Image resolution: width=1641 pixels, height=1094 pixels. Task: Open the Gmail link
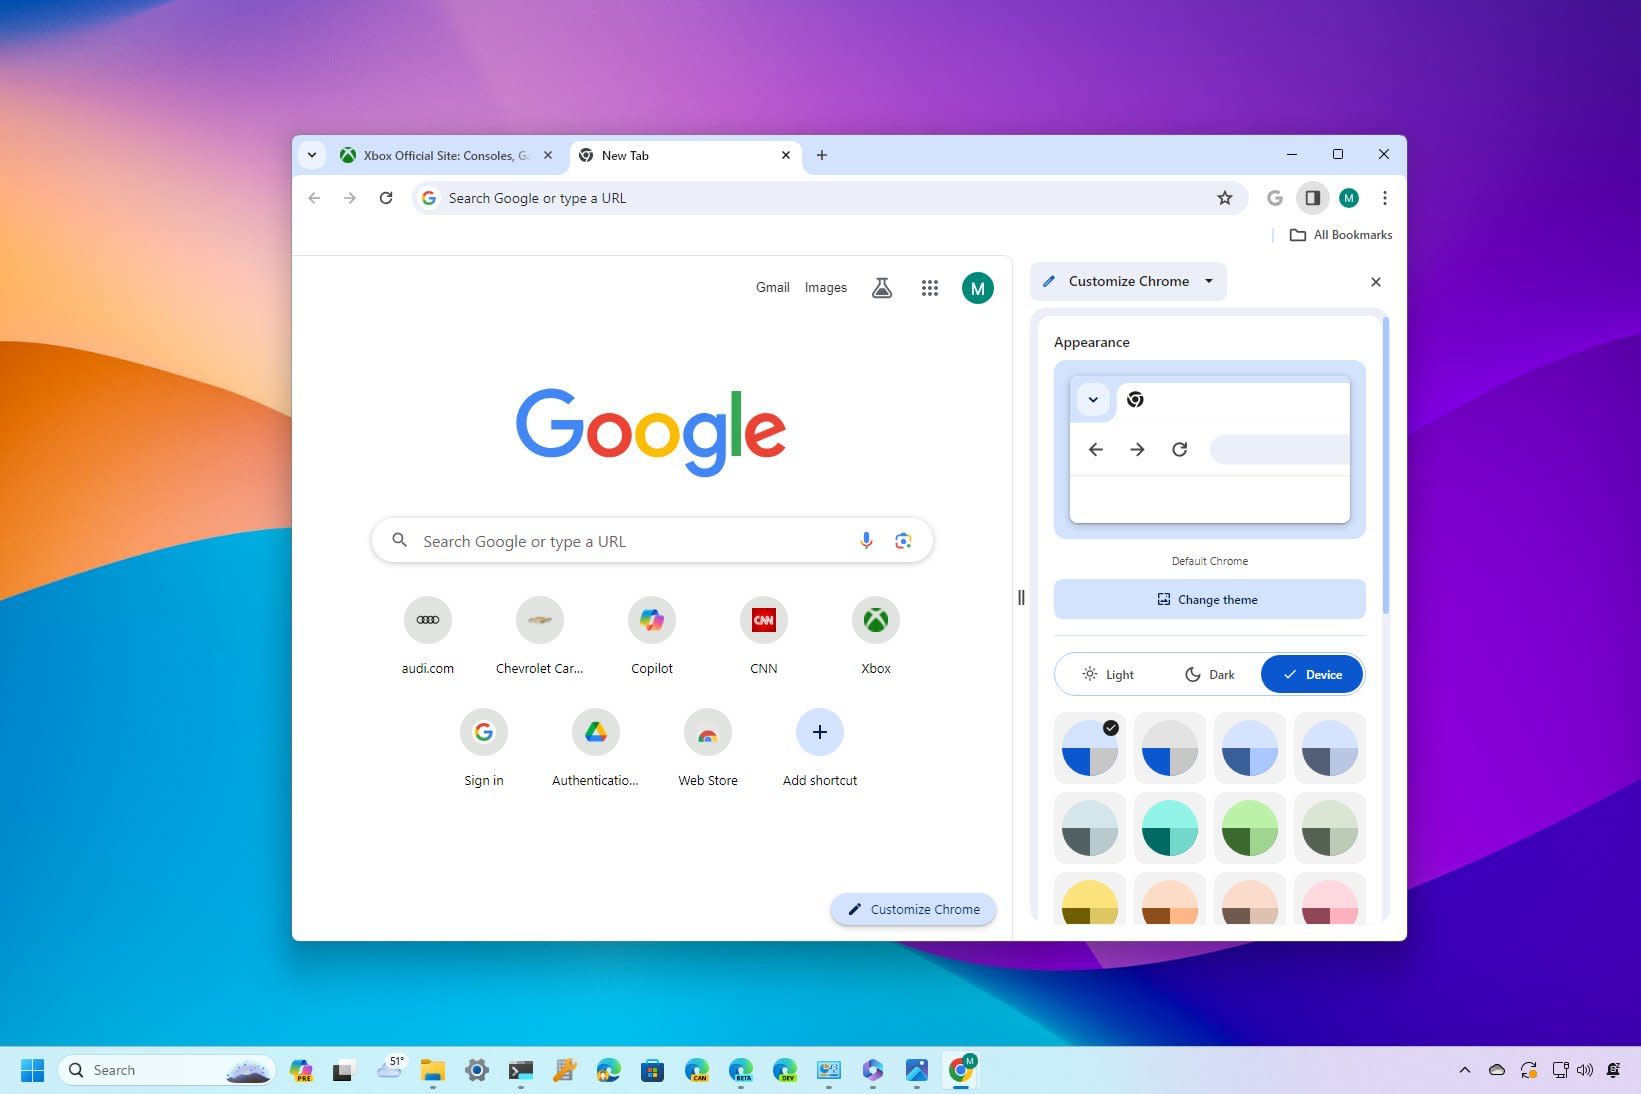point(772,288)
